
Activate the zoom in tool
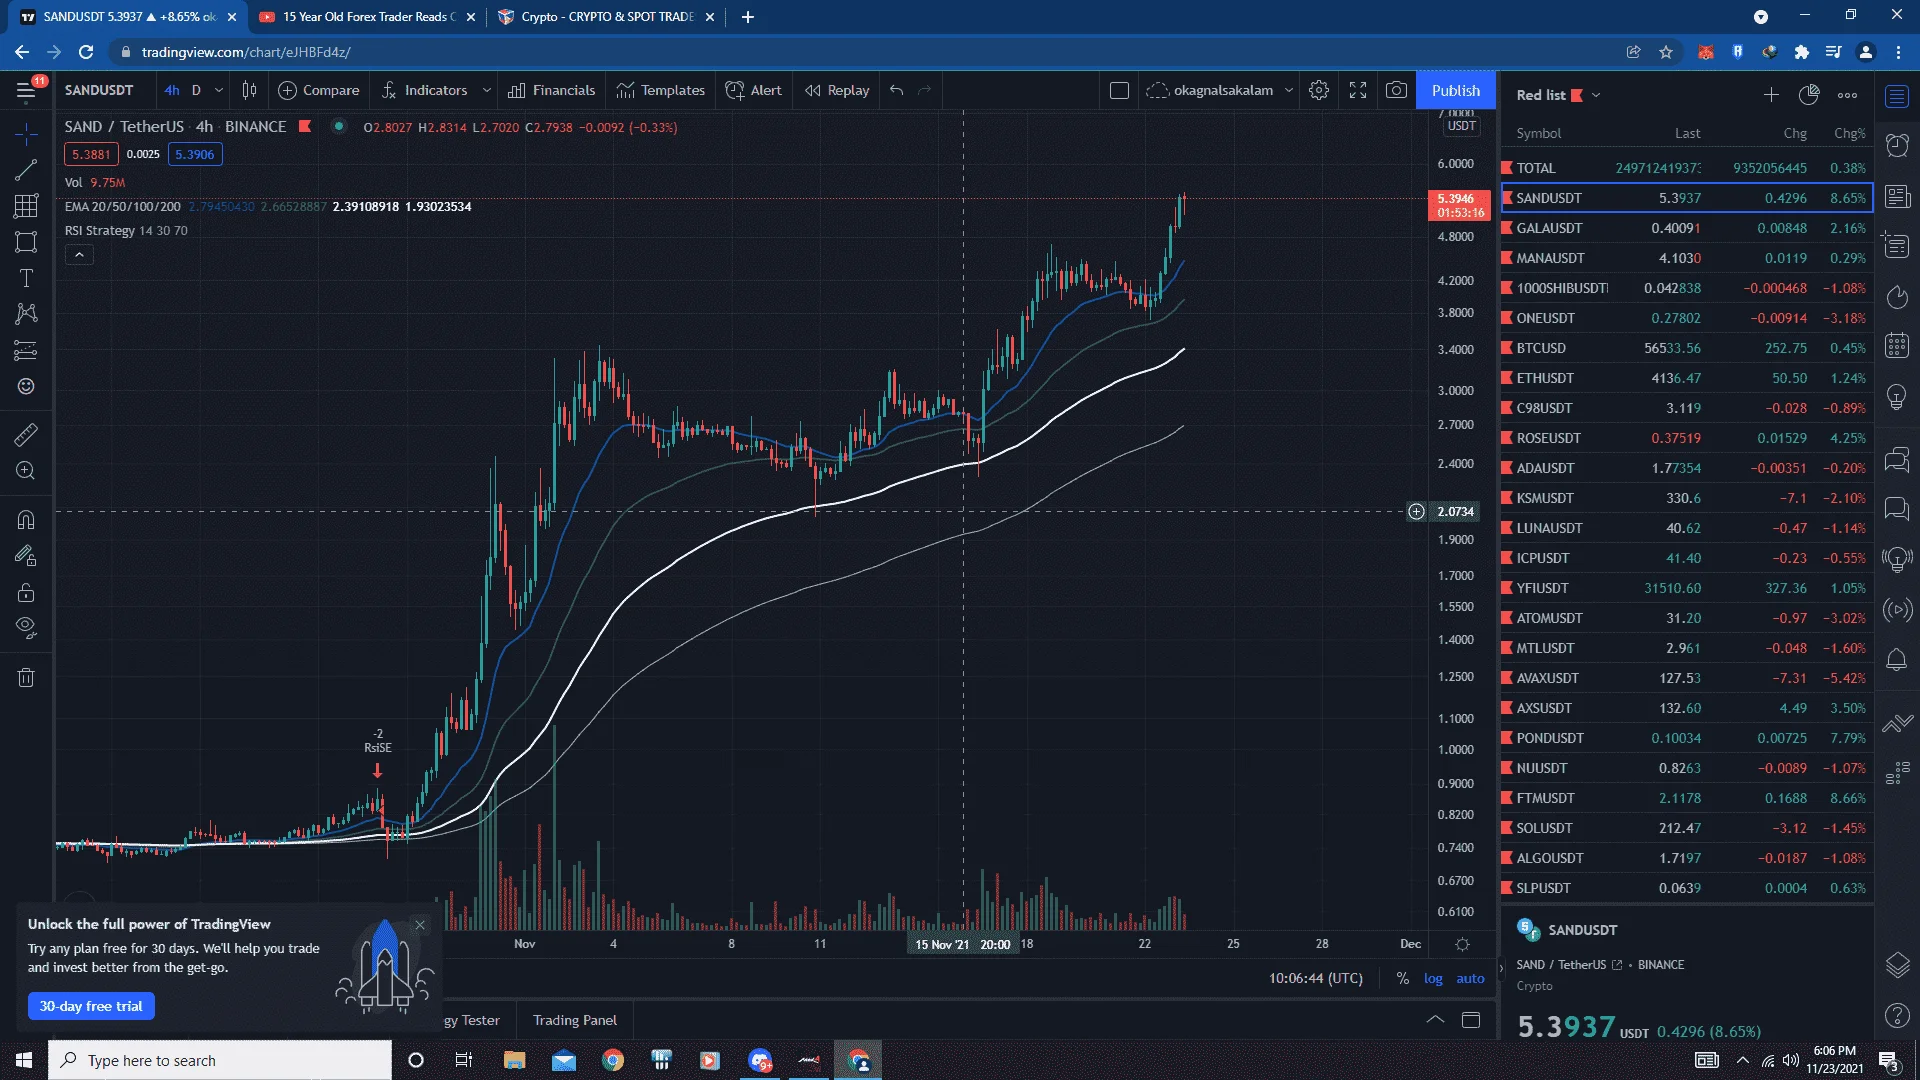[x=26, y=470]
